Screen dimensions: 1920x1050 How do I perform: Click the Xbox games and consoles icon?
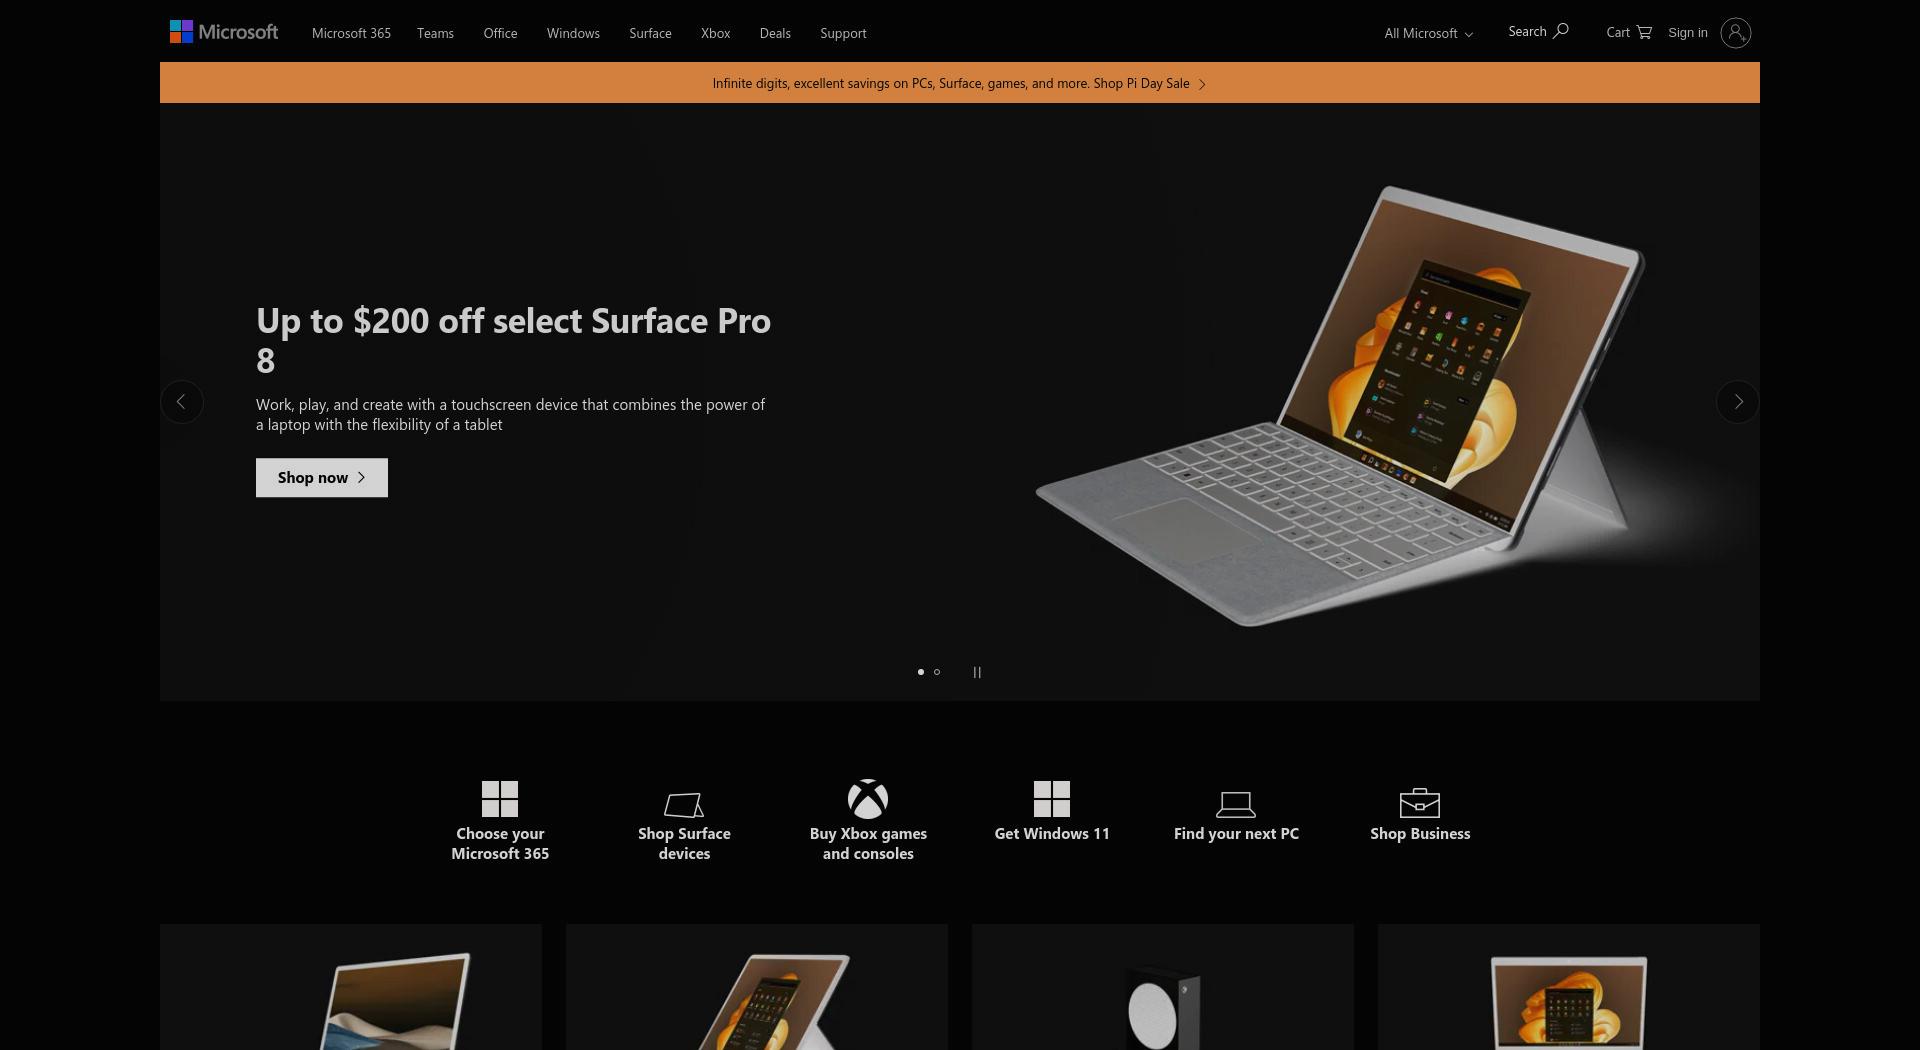click(x=868, y=799)
